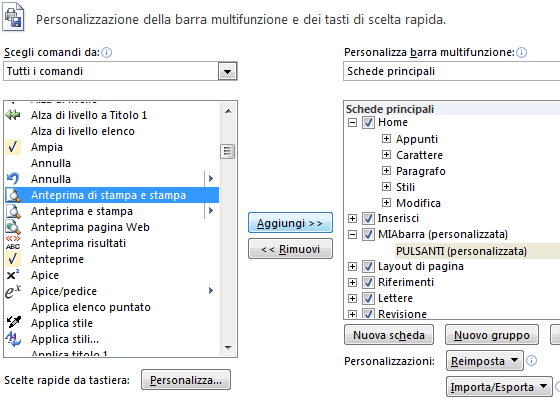This screenshot has height=400, width=560.
Task: Click the Anteprima pagina Web icon
Action: tap(13, 227)
